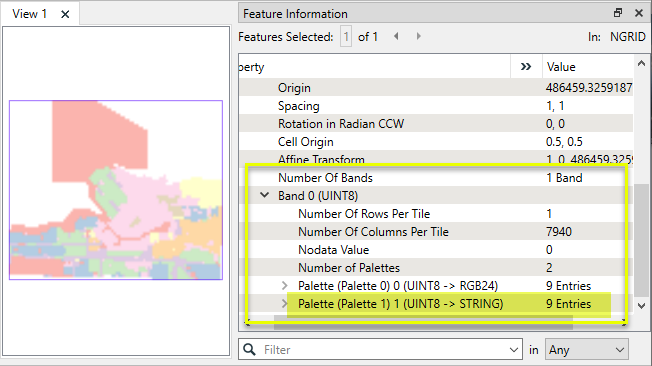Open the 'Any' filter scope dropdown
This screenshot has width=652, height=366.
point(587,350)
